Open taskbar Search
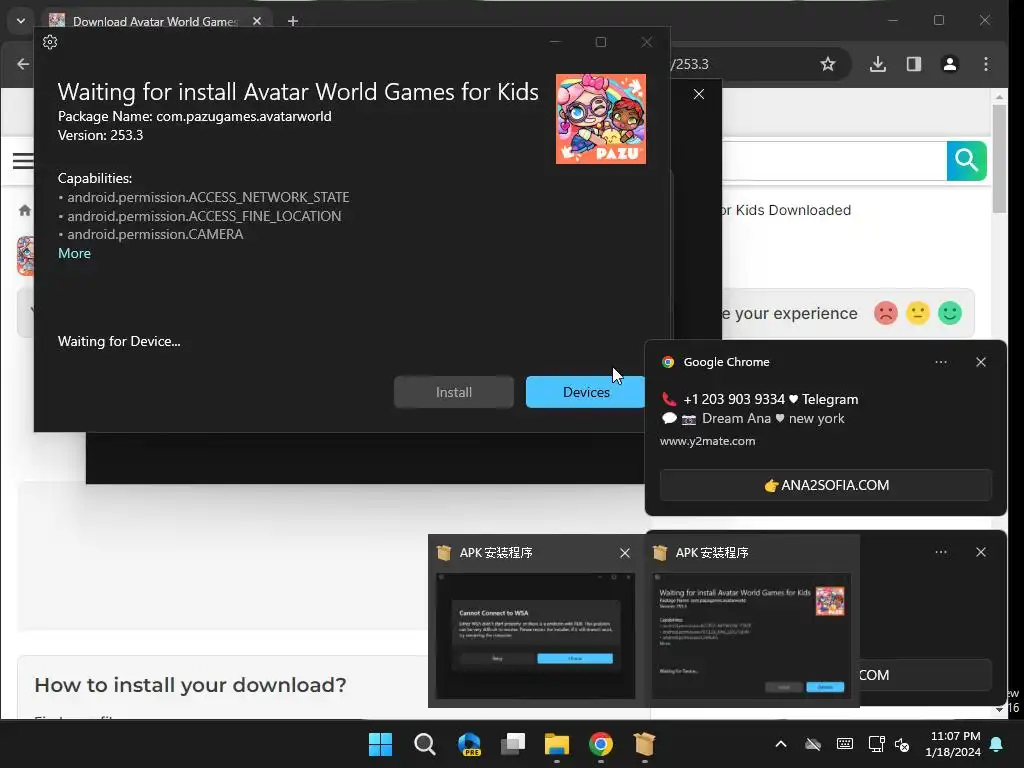The height and width of the screenshot is (768, 1024). [424, 744]
